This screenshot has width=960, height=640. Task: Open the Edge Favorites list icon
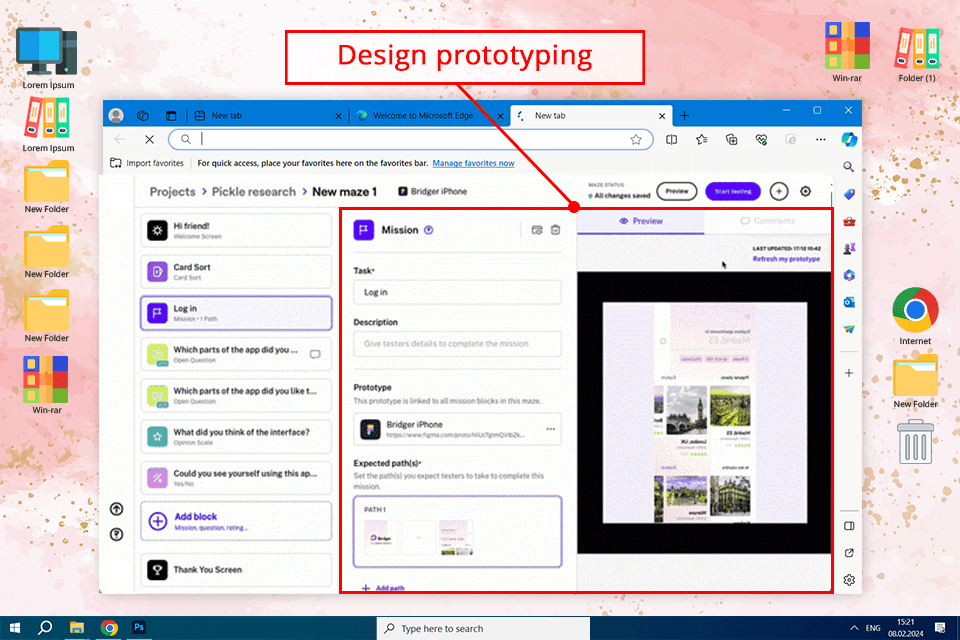pos(702,140)
